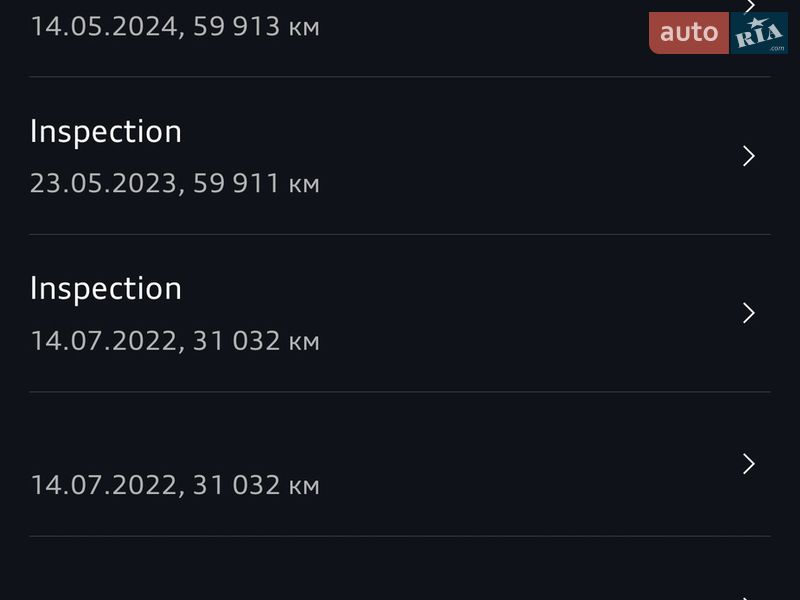The width and height of the screenshot is (800, 600).
Task: Click date 14.07.2022 under the second Inspection
Action: coord(101,341)
